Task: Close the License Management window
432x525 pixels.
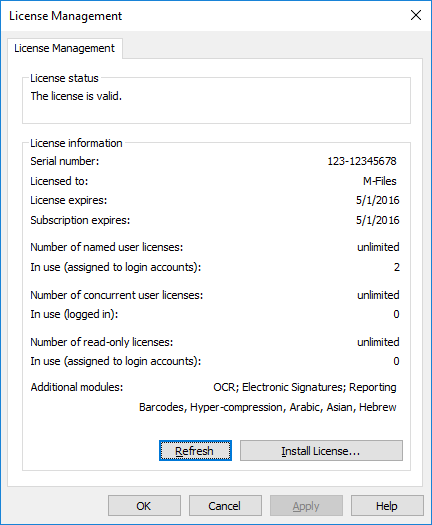Action: click(416, 15)
